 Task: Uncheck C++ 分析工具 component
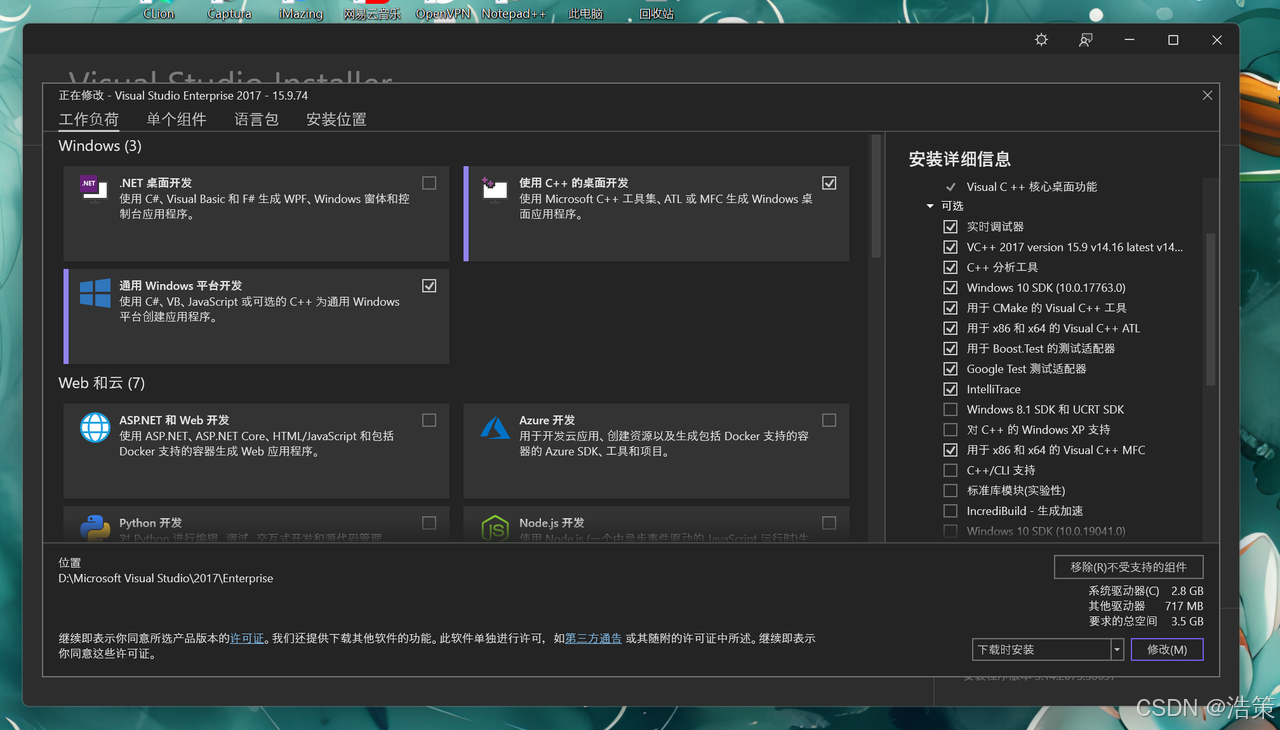point(950,267)
